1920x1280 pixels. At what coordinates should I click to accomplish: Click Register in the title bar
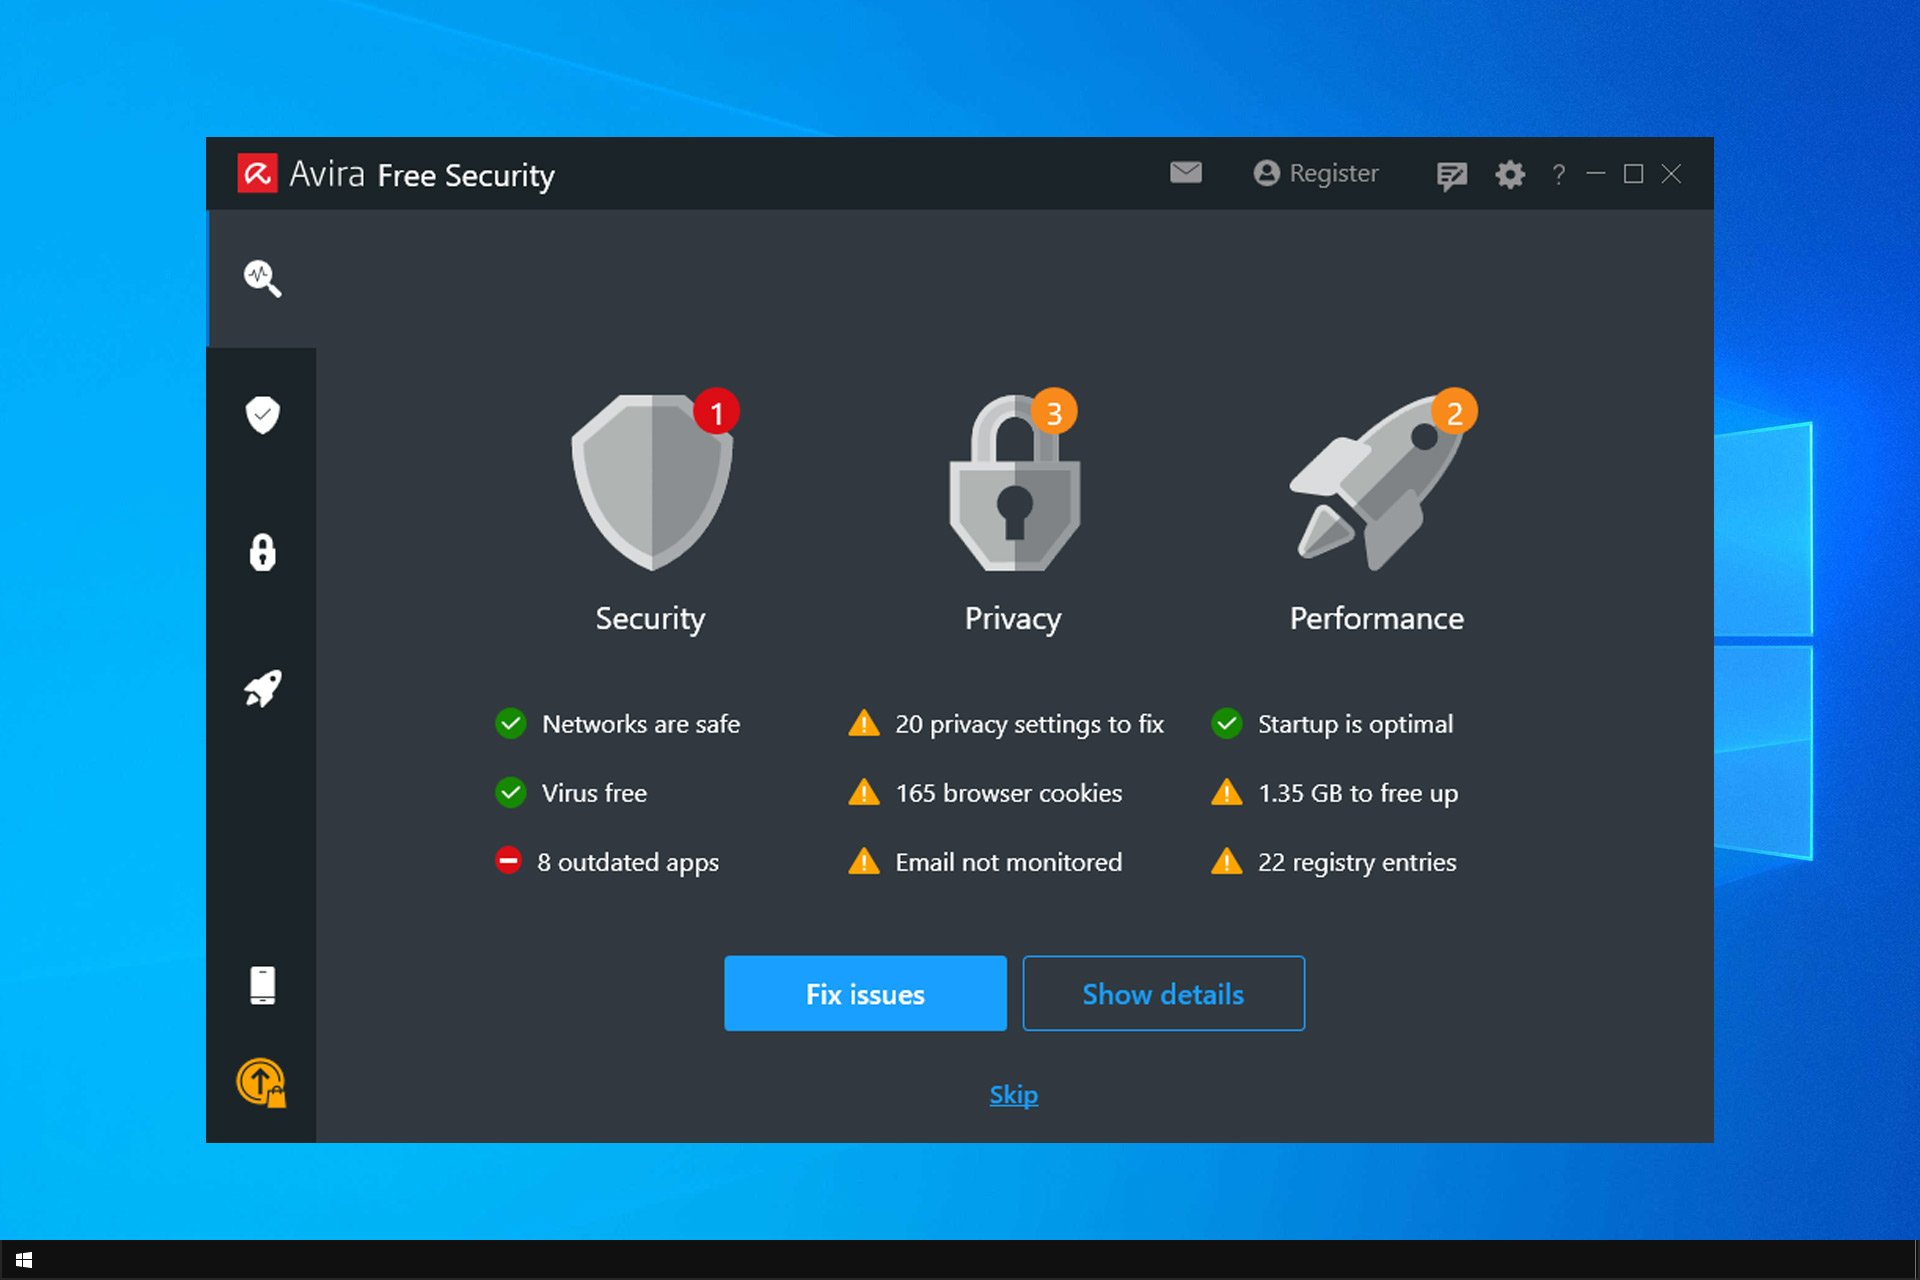click(x=1316, y=173)
